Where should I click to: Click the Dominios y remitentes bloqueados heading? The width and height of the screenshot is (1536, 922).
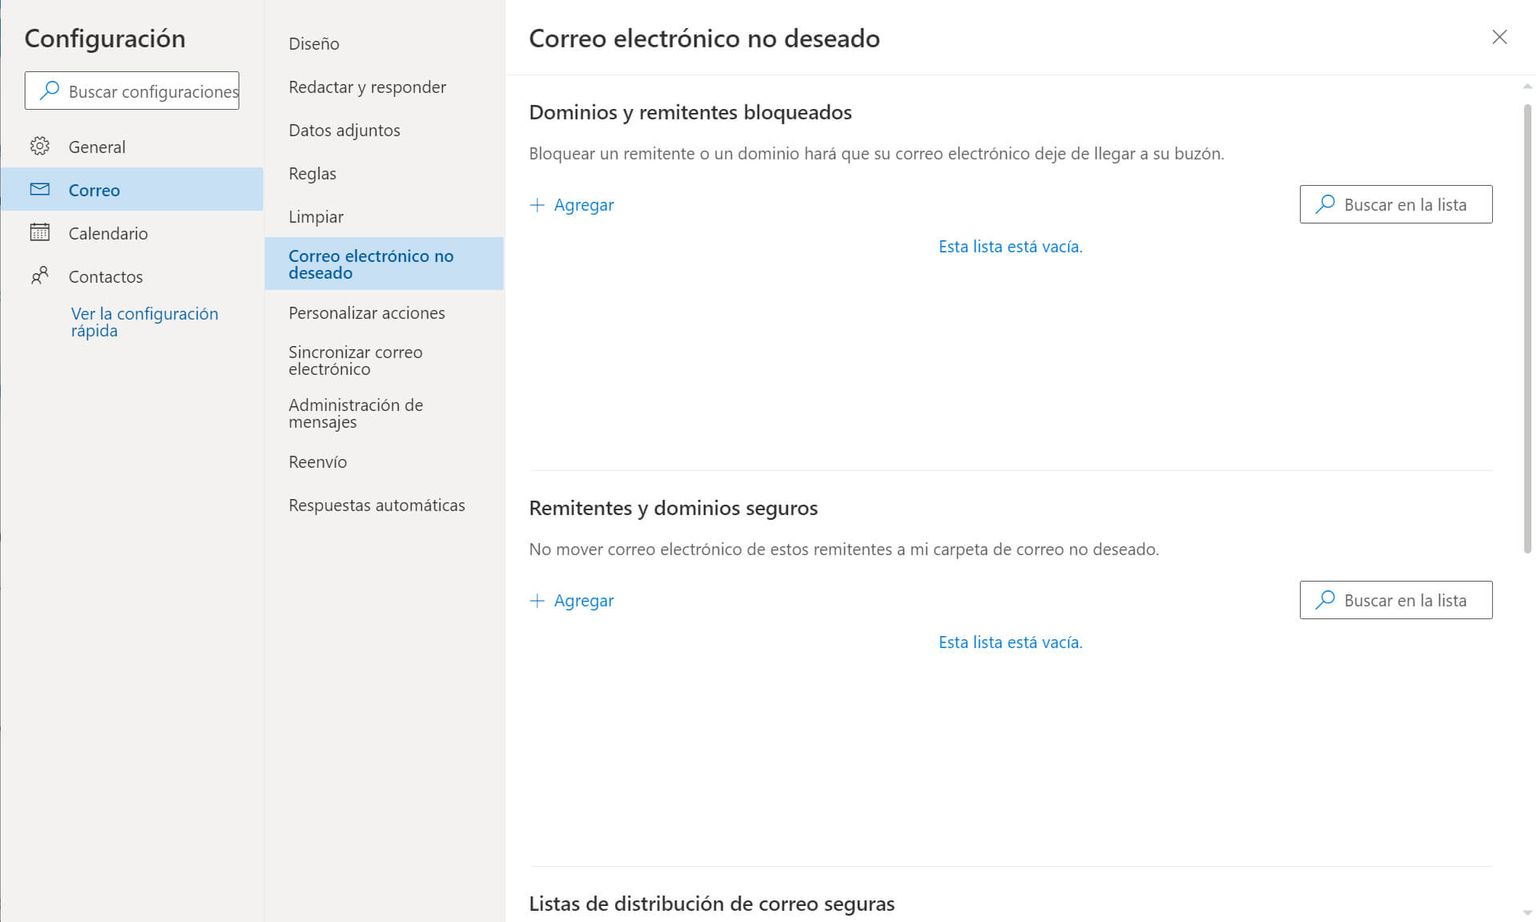point(690,112)
